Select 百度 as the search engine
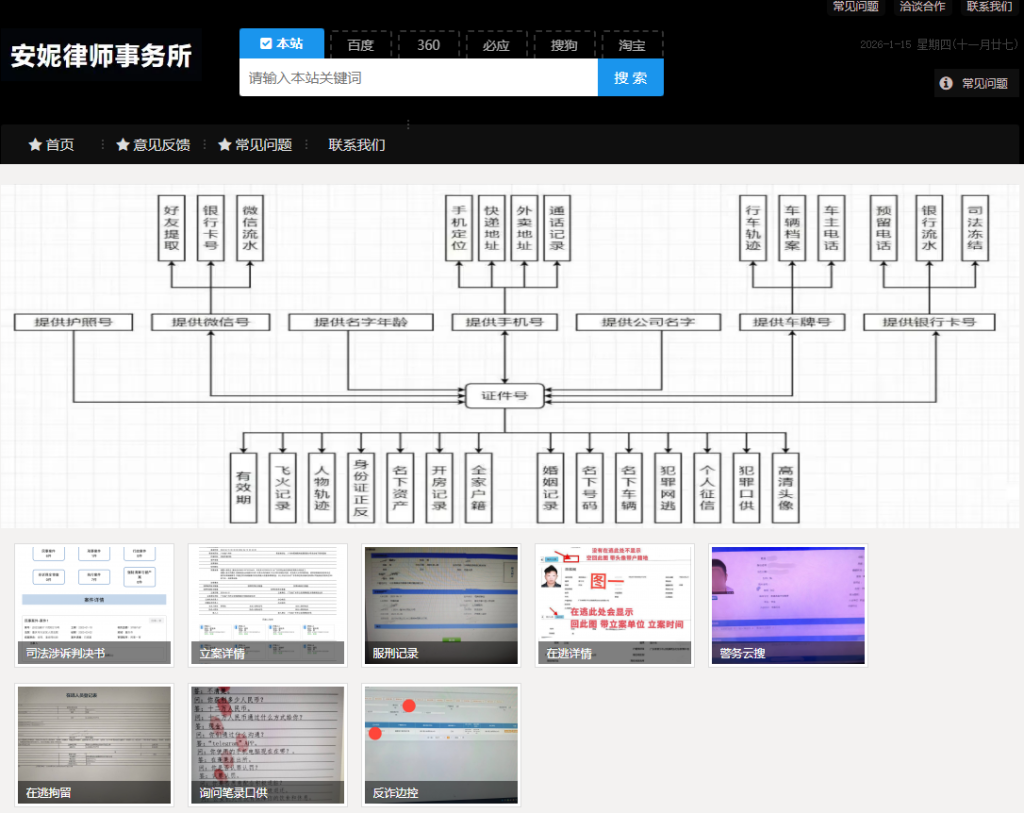Image resolution: width=1024 pixels, height=813 pixels. [360, 45]
